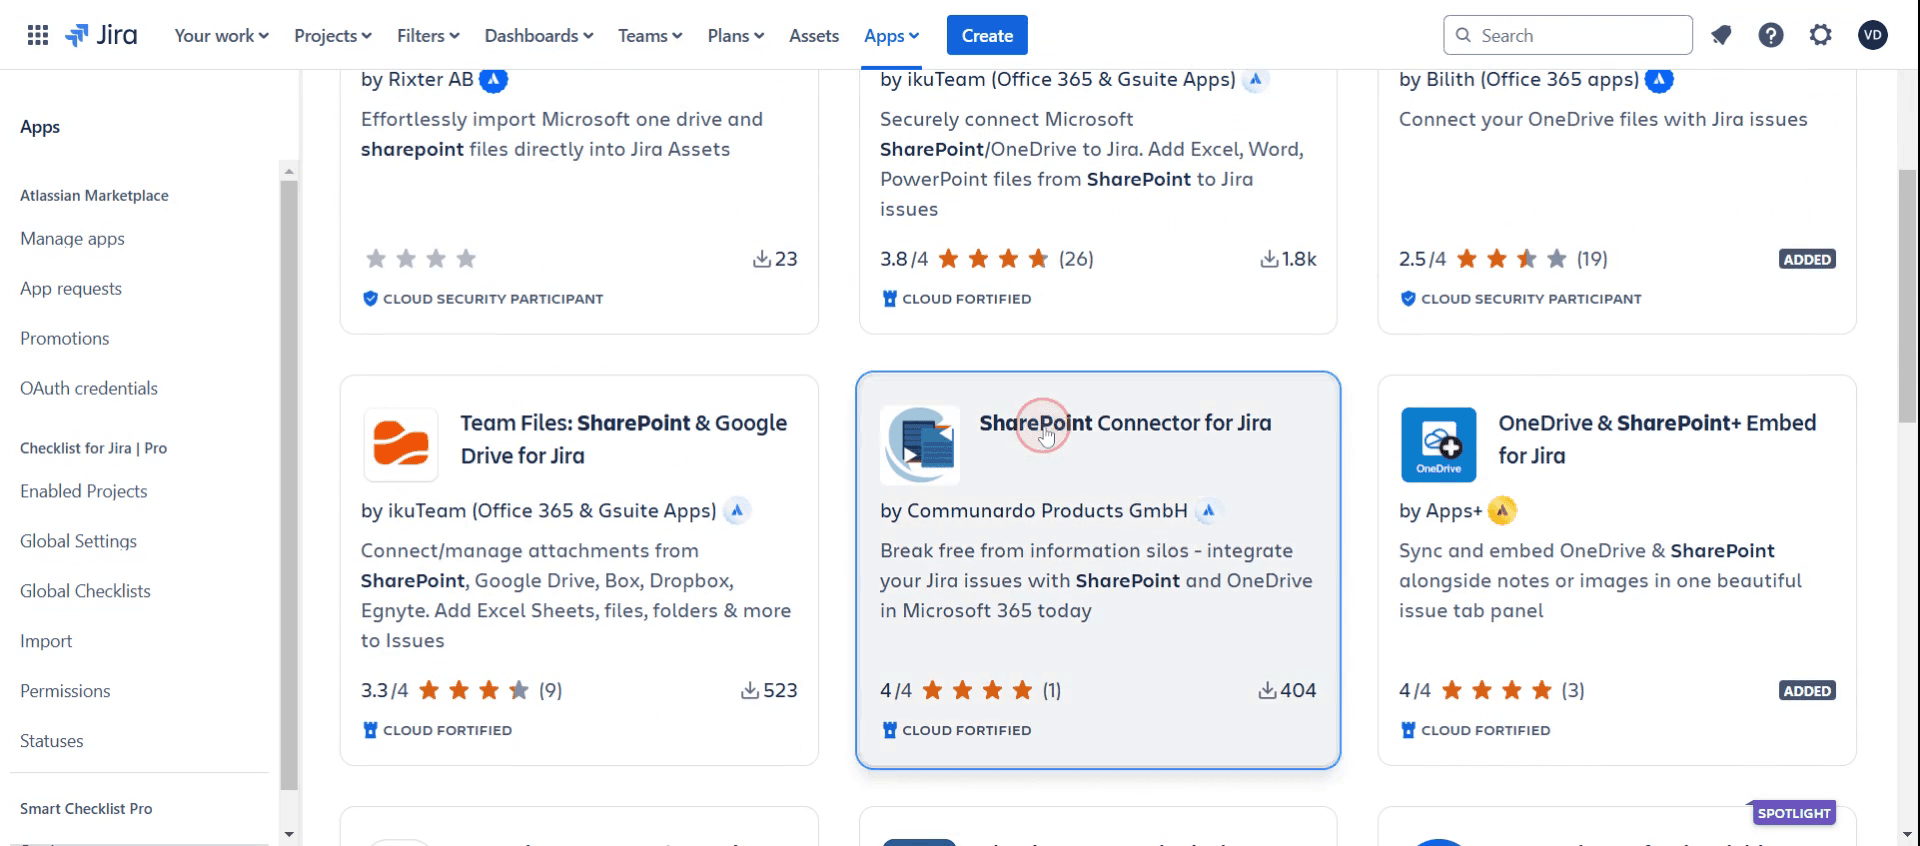
Task: Open Team Files: SharePoint & Google Drive title
Action: [623, 439]
